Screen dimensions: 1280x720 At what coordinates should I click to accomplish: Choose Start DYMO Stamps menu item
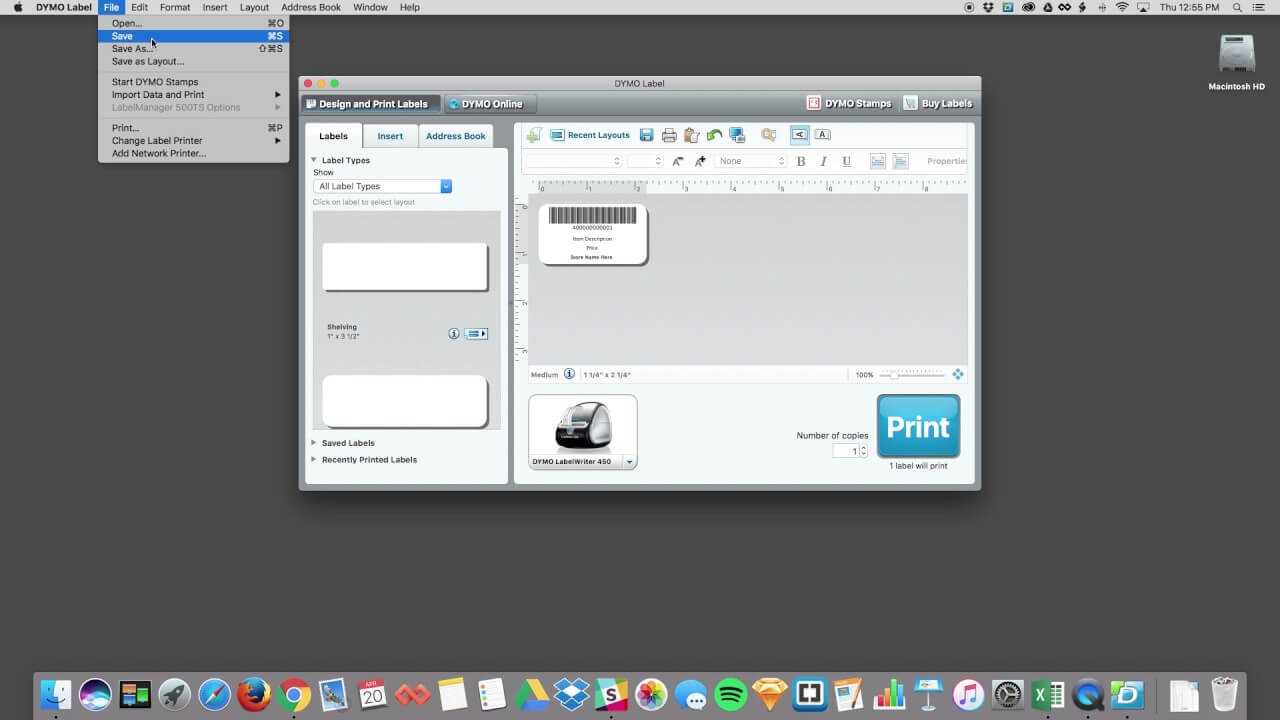[193, 82]
